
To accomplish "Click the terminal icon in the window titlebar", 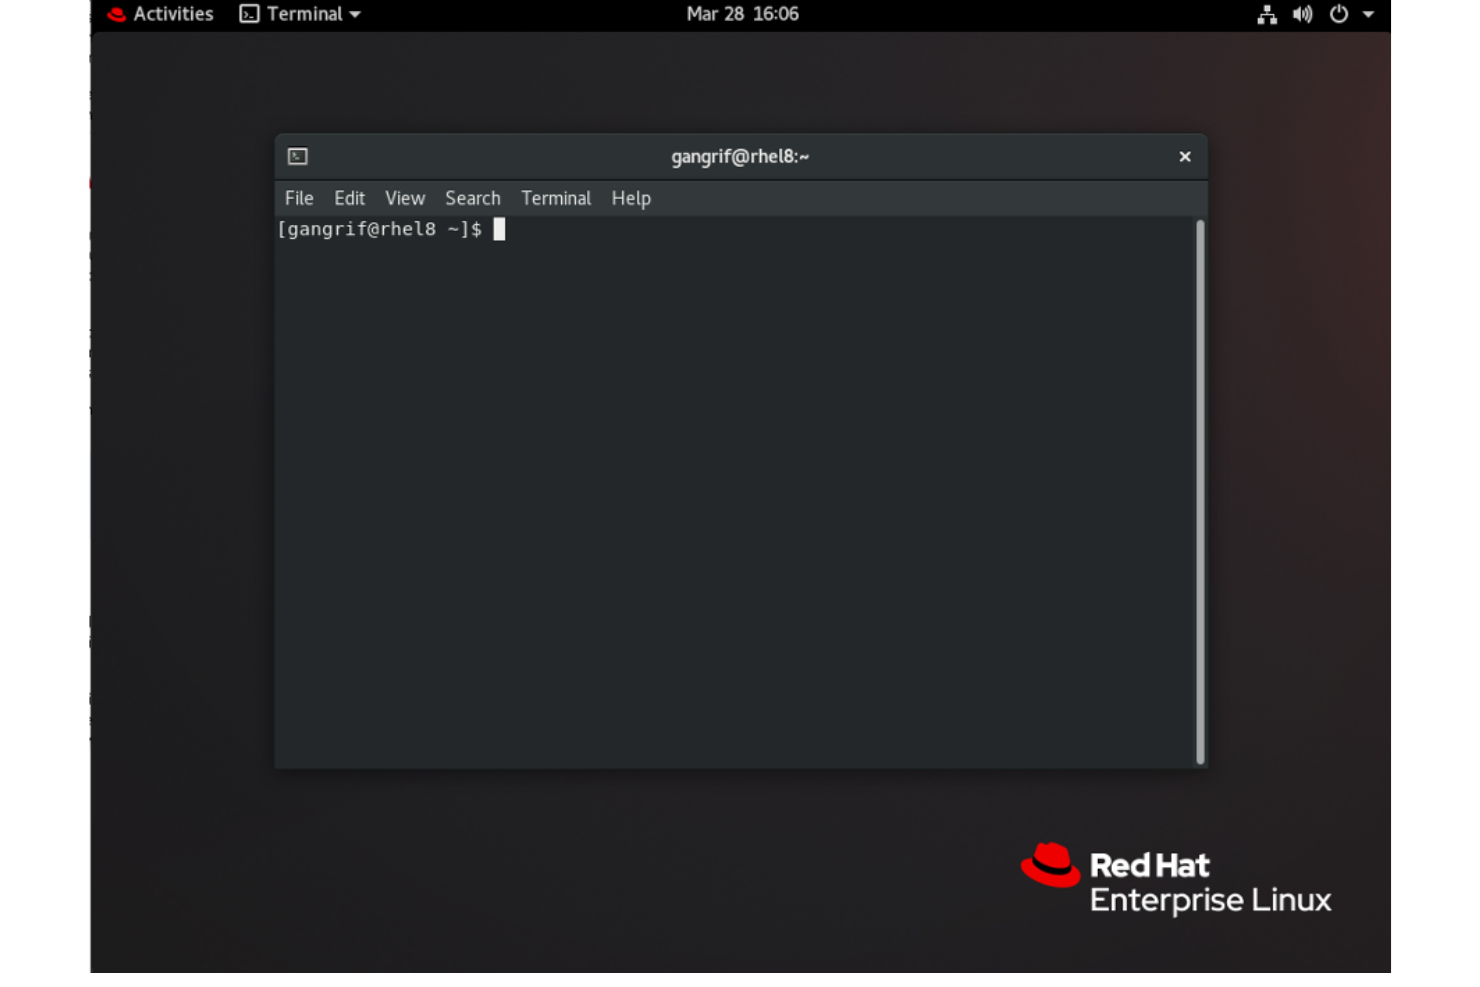I will click(x=297, y=156).
